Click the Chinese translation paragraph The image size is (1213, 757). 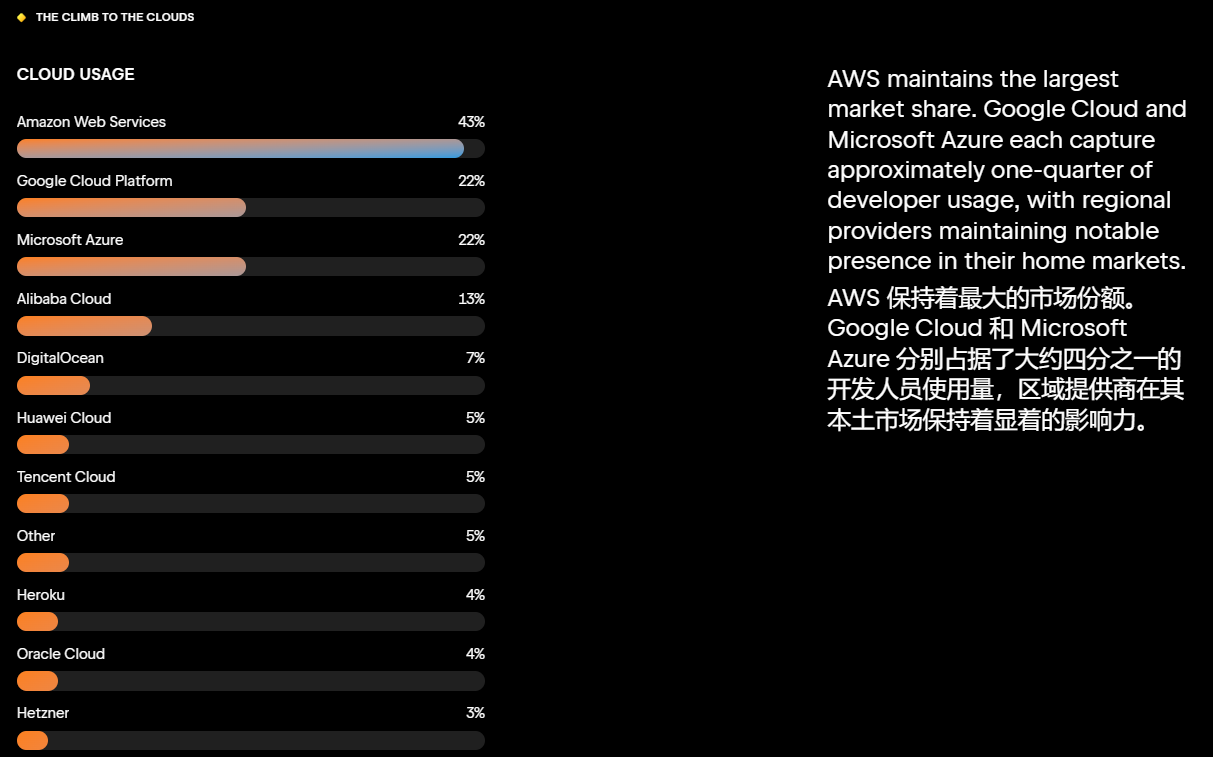click(x=1006, y=359)
